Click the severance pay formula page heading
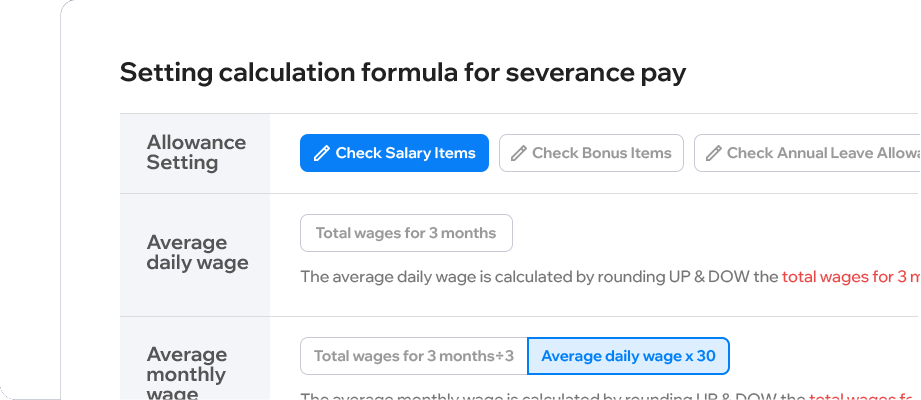This screenshot has height=400, width=921. tap(403, 73)
